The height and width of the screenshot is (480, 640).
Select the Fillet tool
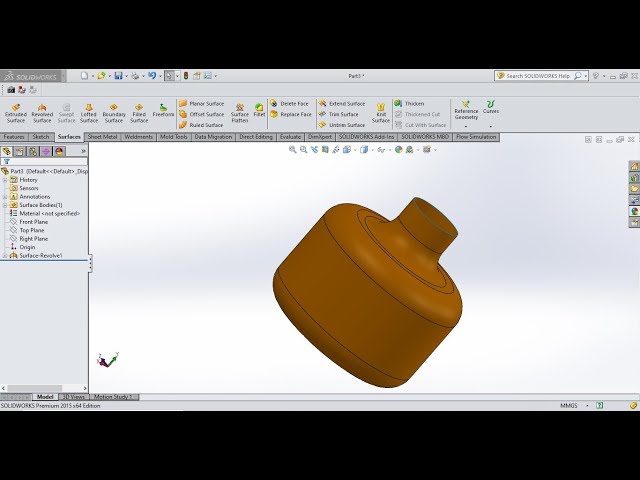pyautogui.click(x=259, y=110)
